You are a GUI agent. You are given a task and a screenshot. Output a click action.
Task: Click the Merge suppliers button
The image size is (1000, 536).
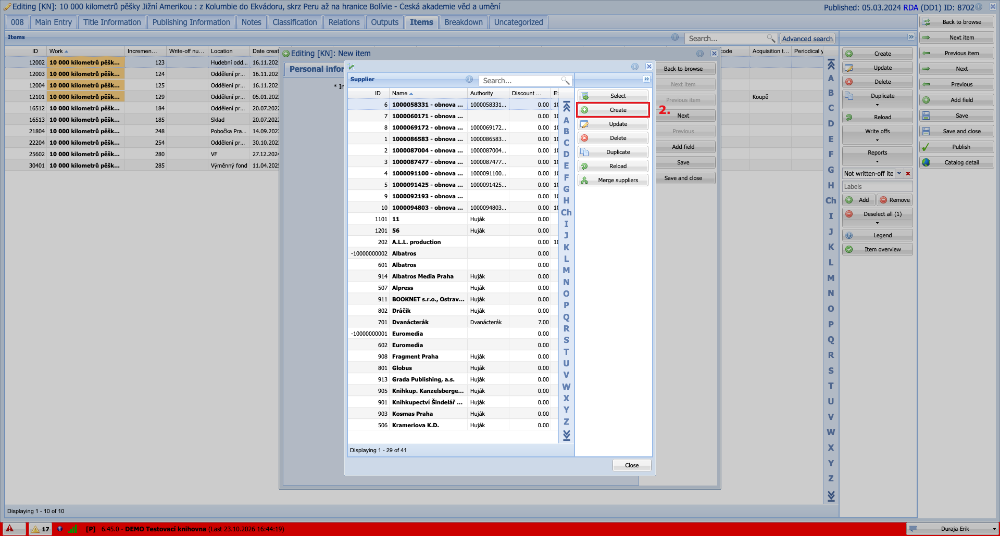coord(613,180)
